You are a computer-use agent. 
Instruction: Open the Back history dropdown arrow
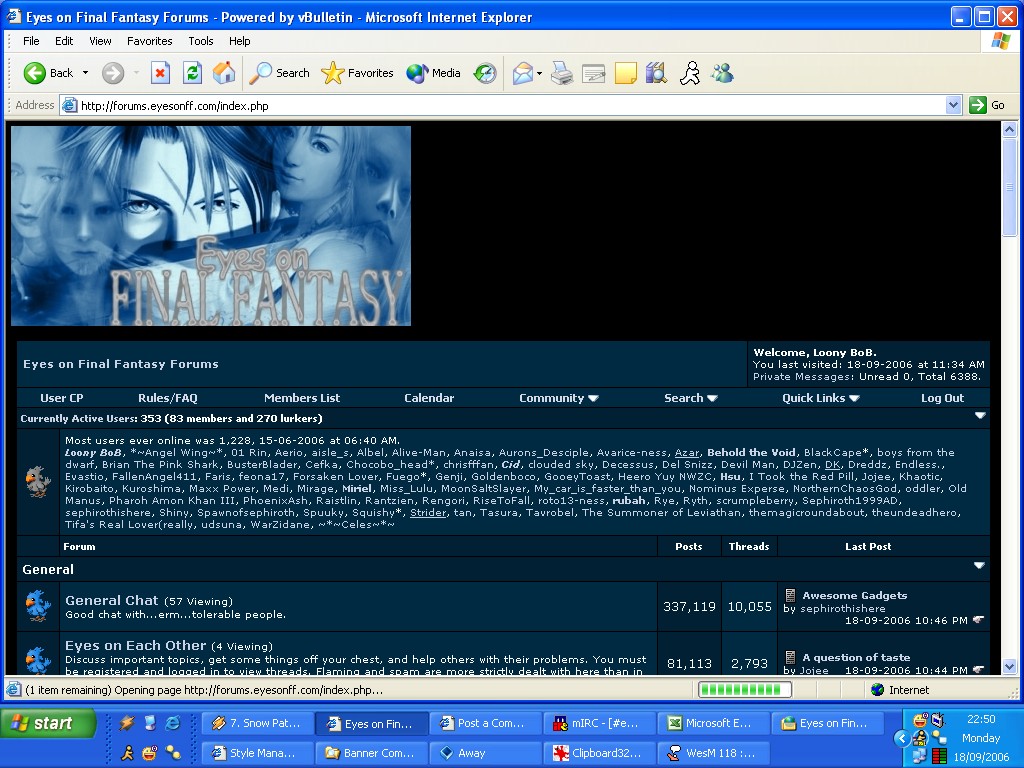point(85,73)
